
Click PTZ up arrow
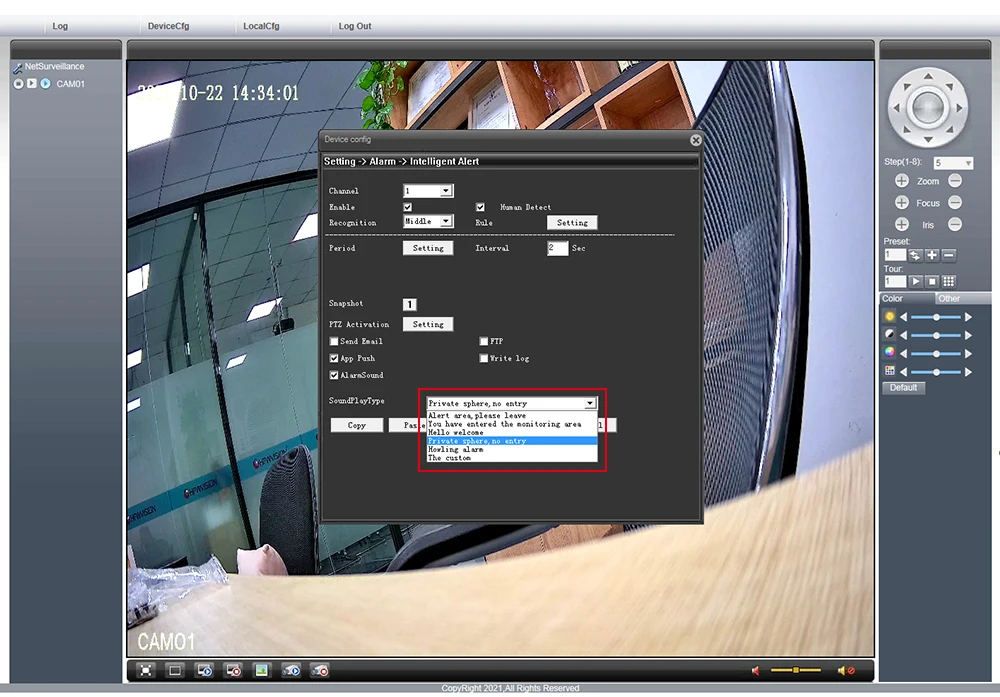(x=928, y=77)
